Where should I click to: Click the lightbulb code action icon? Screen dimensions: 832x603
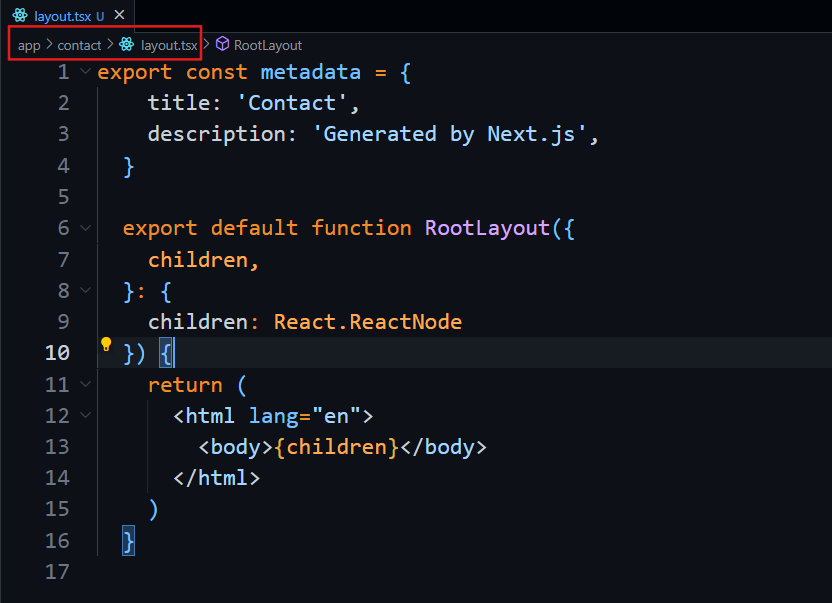(x=106, y=345)
